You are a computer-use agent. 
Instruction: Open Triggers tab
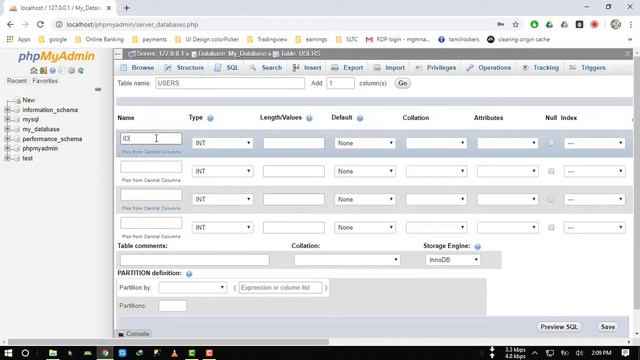(x=587, y=68)
